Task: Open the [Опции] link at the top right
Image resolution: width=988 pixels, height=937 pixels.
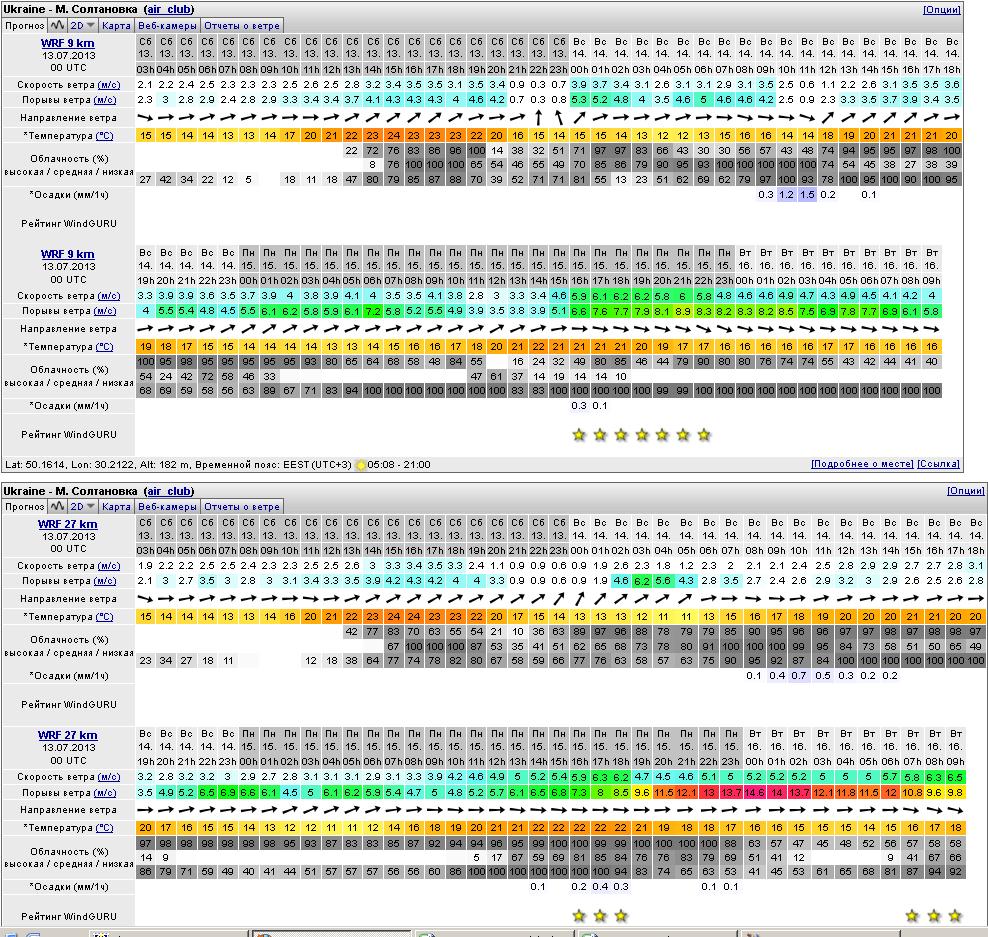Action: coord(941,9)
